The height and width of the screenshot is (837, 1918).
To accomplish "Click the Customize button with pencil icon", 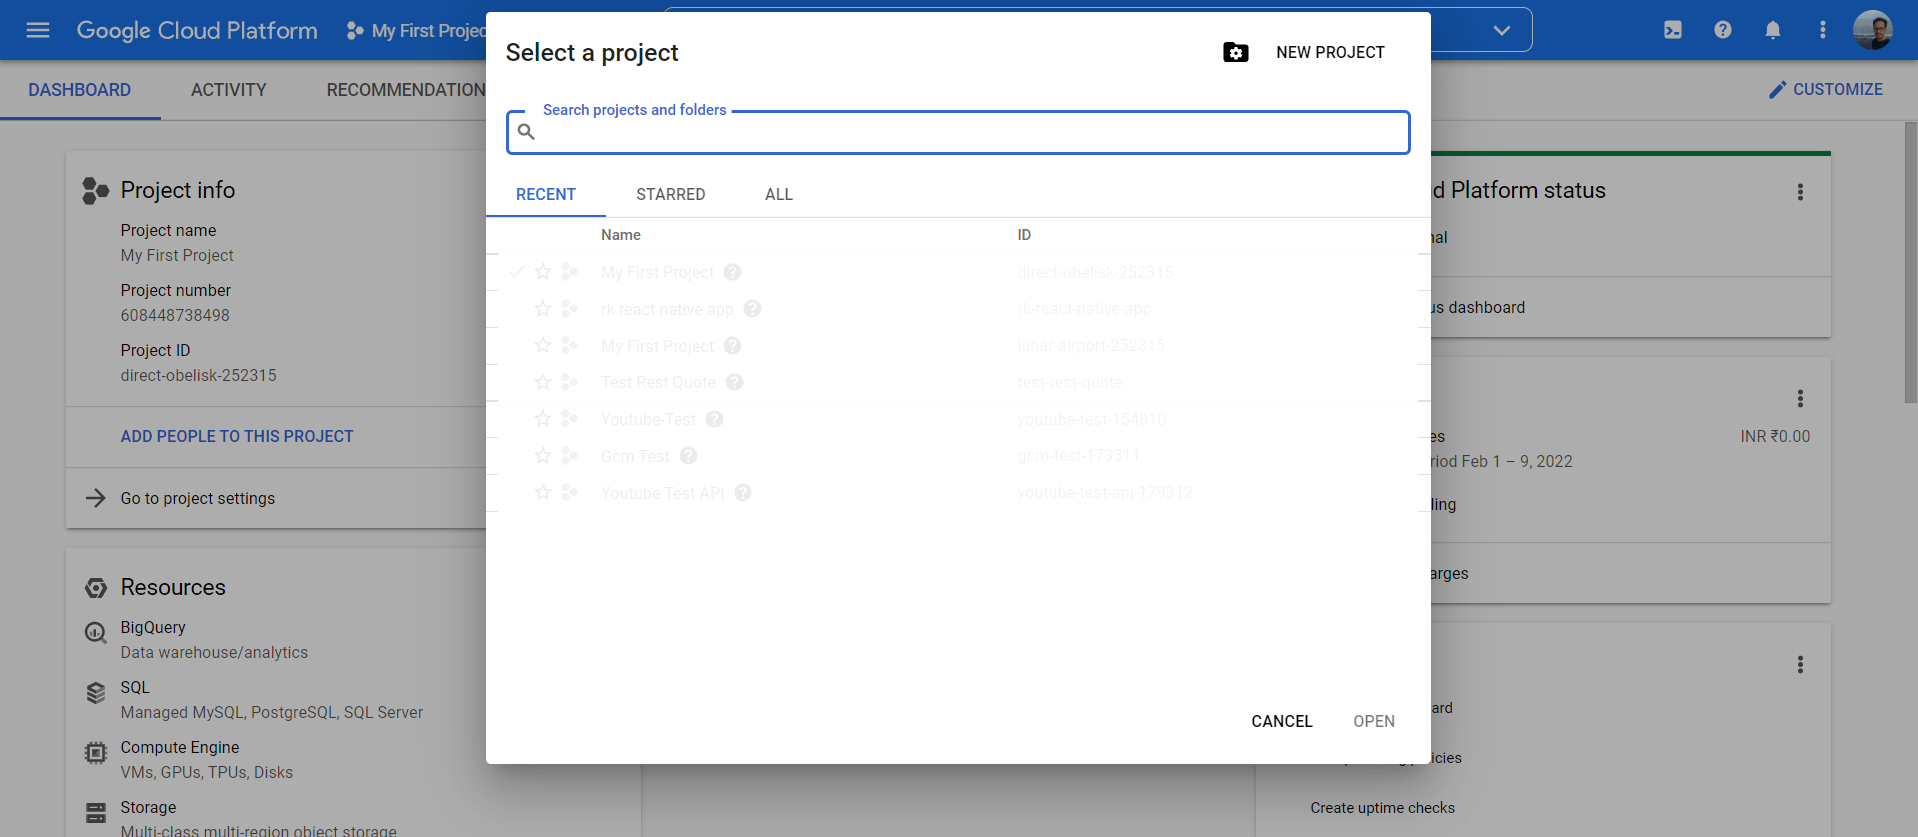I will coord(1825,89).
